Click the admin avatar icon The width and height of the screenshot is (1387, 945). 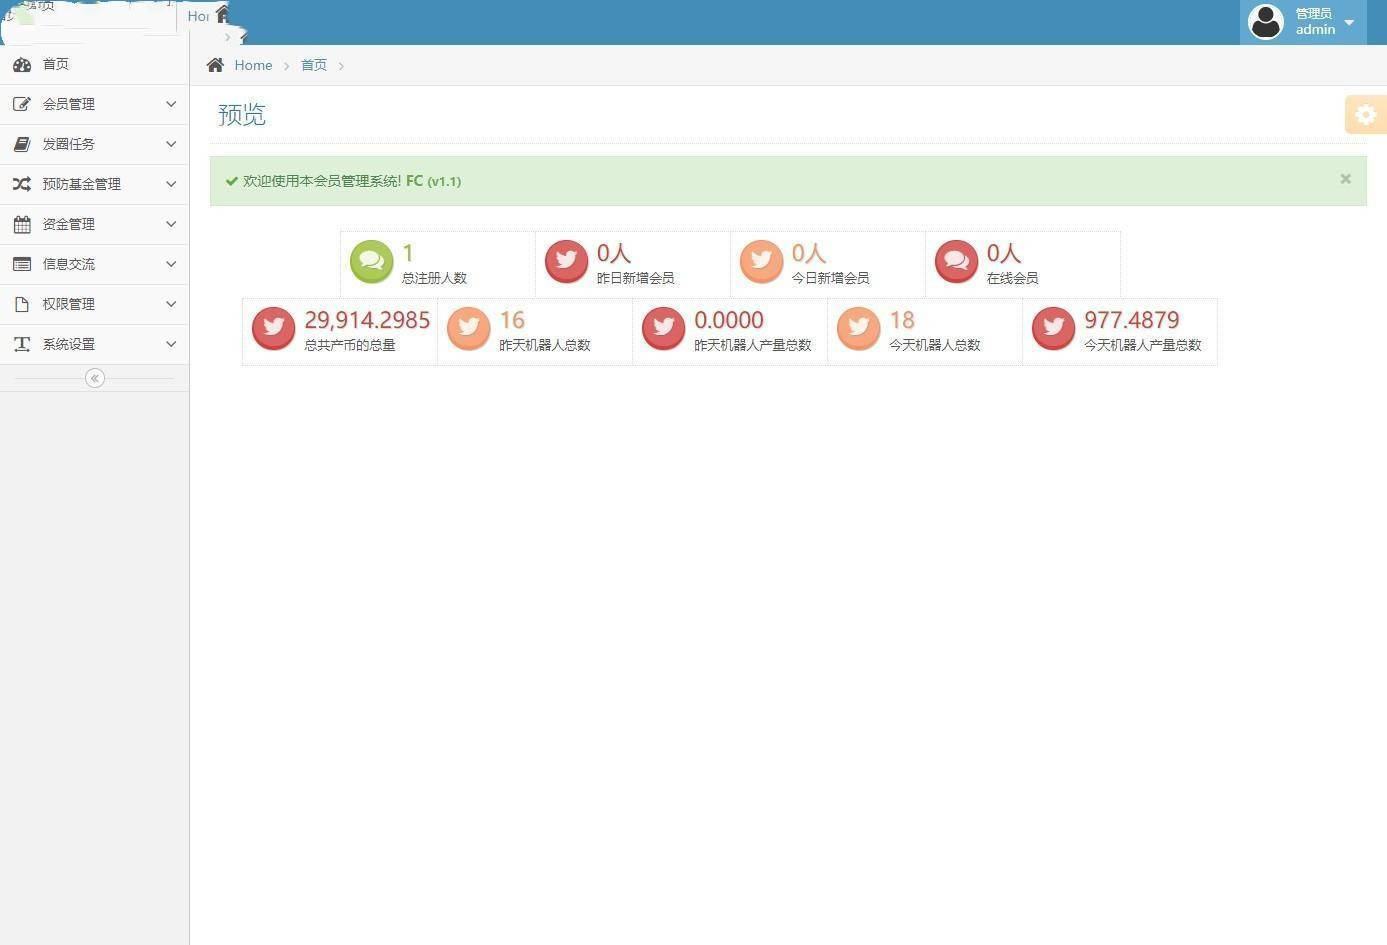tap(1266, 21)
